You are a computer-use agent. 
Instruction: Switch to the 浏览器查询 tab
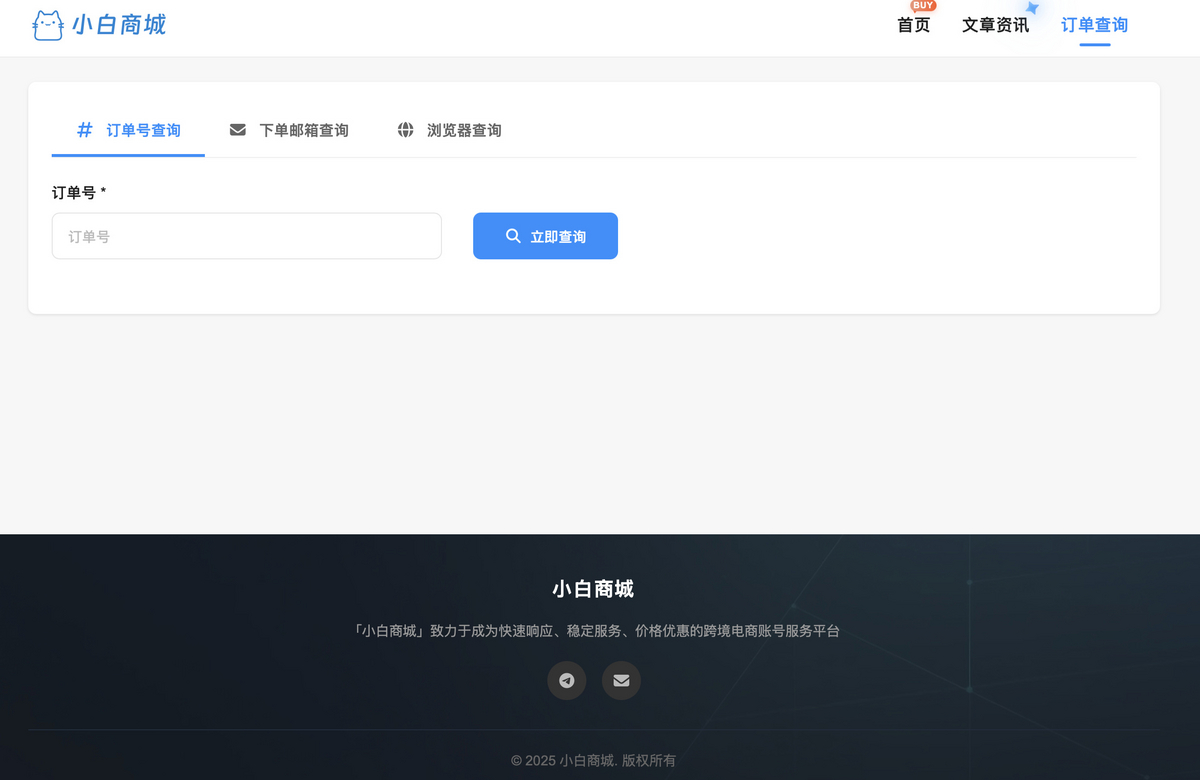point(464,130)
